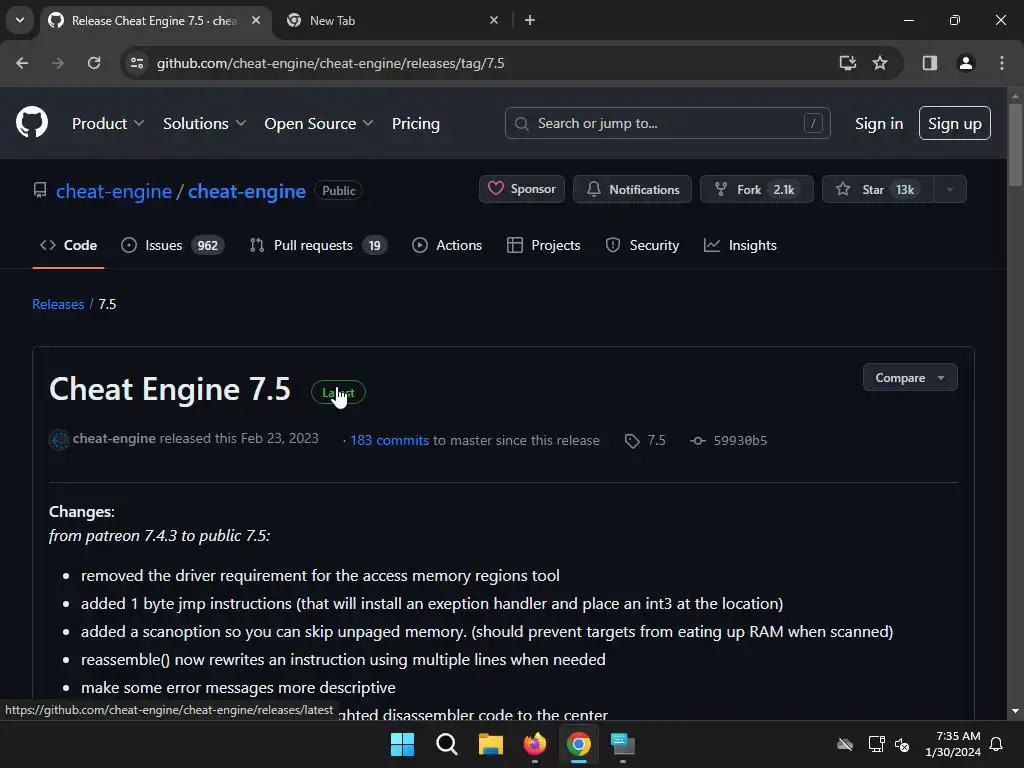Reload the page with refresh icon
The image size is (1024, 768).
click(94, 63)
